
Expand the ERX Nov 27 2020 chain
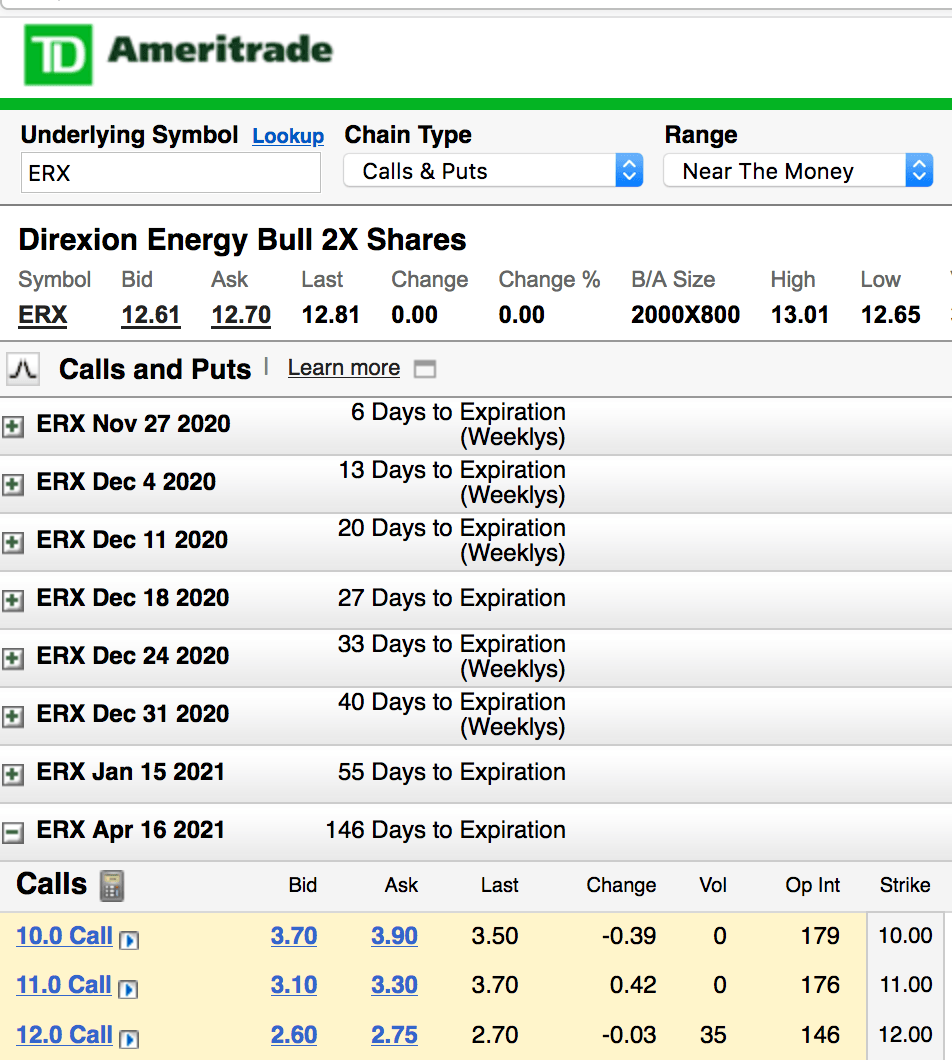[x=13, y=427]
